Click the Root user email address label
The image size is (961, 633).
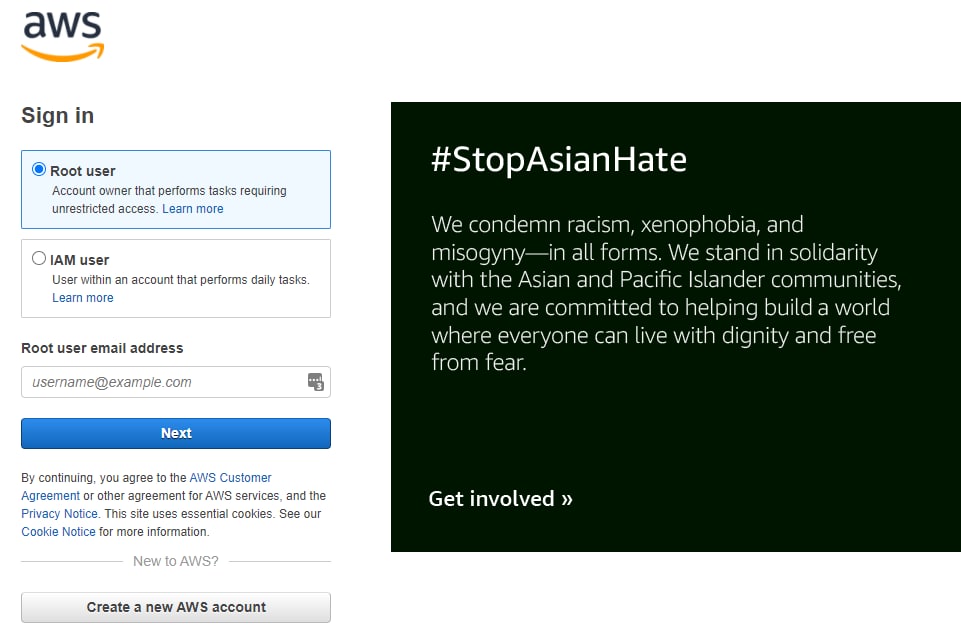tap(102, 348)
